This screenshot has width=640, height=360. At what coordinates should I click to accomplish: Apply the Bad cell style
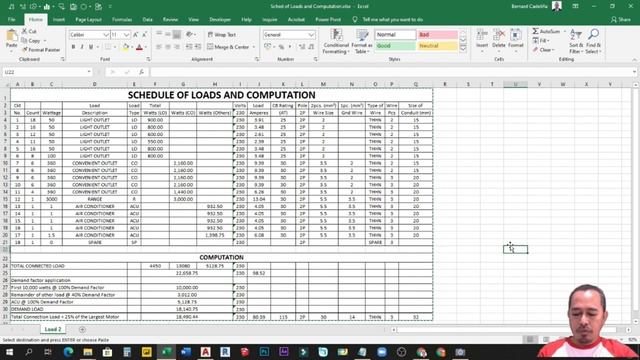click(x=437, y=35)
